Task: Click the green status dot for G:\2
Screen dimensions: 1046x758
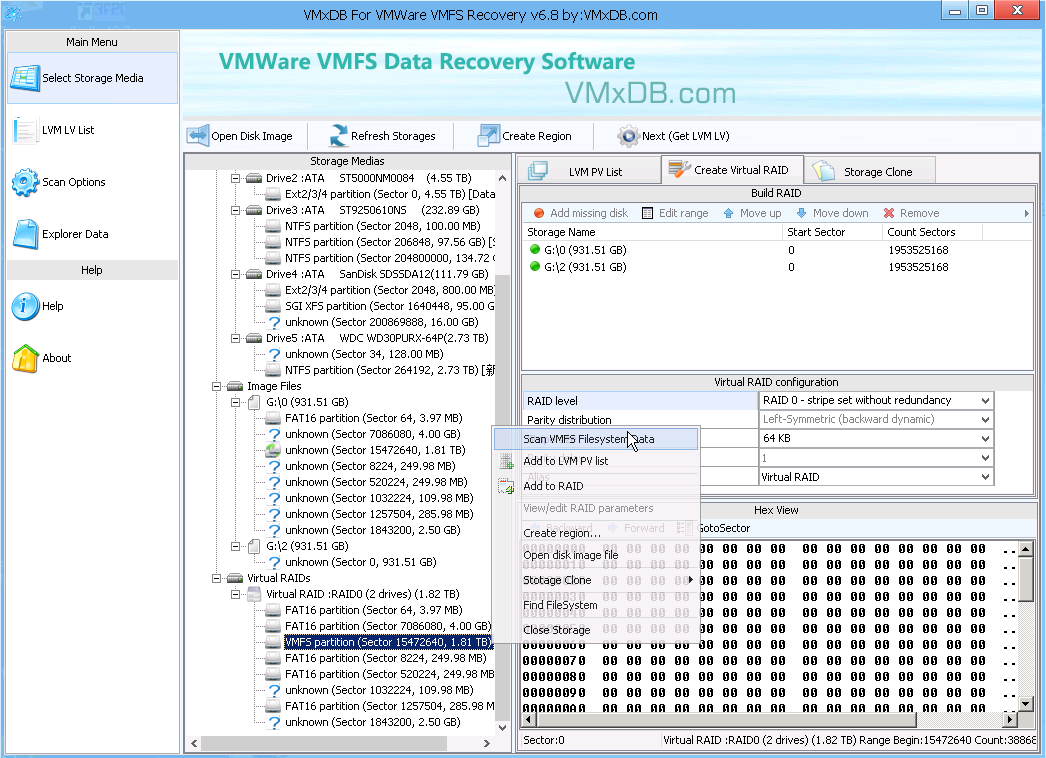Action: [534, 266]
